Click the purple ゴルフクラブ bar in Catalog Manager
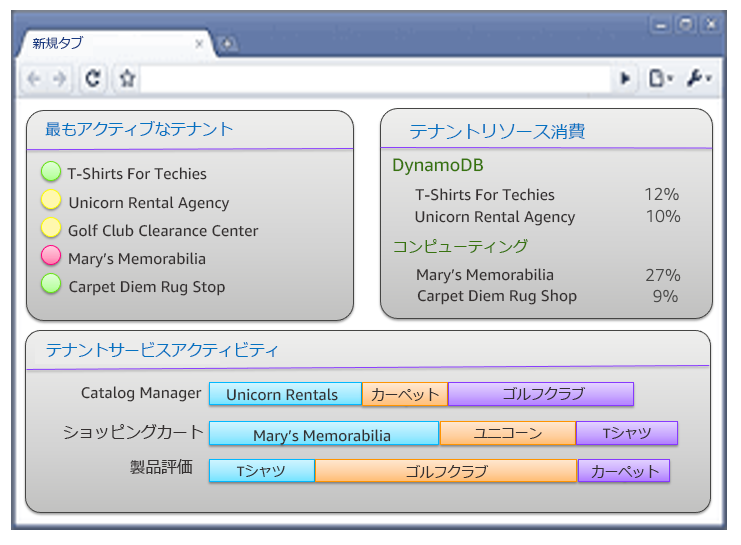This screenshot has width=741, height=545. (541, 394)
